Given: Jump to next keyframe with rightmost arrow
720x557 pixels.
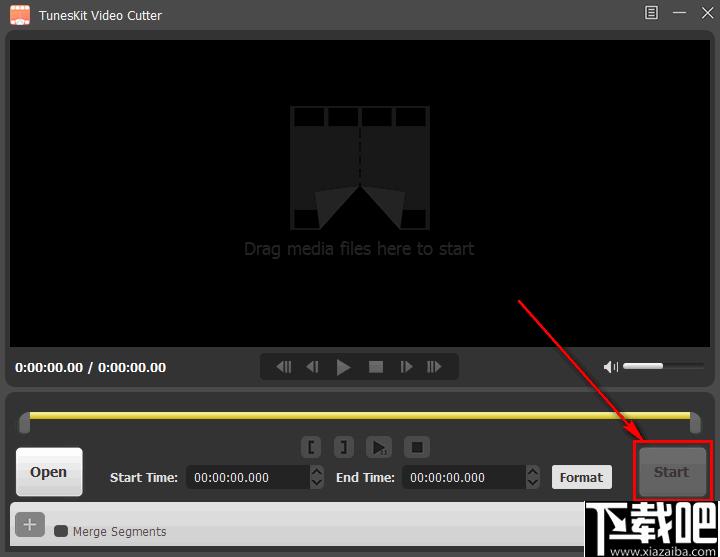Looking at the screenshot, I should (434, 367).
